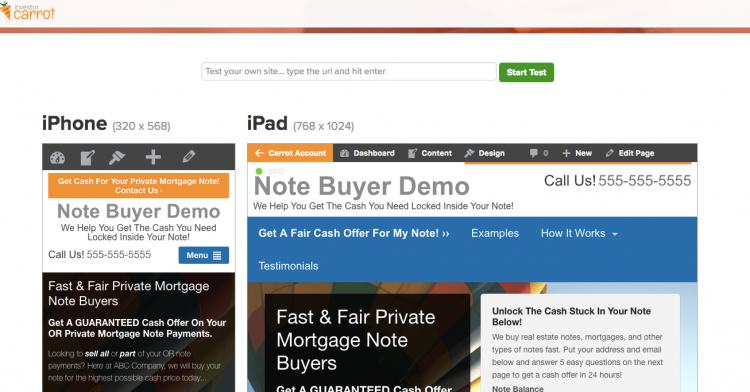Click the green SEO status dot

(259, 171)
